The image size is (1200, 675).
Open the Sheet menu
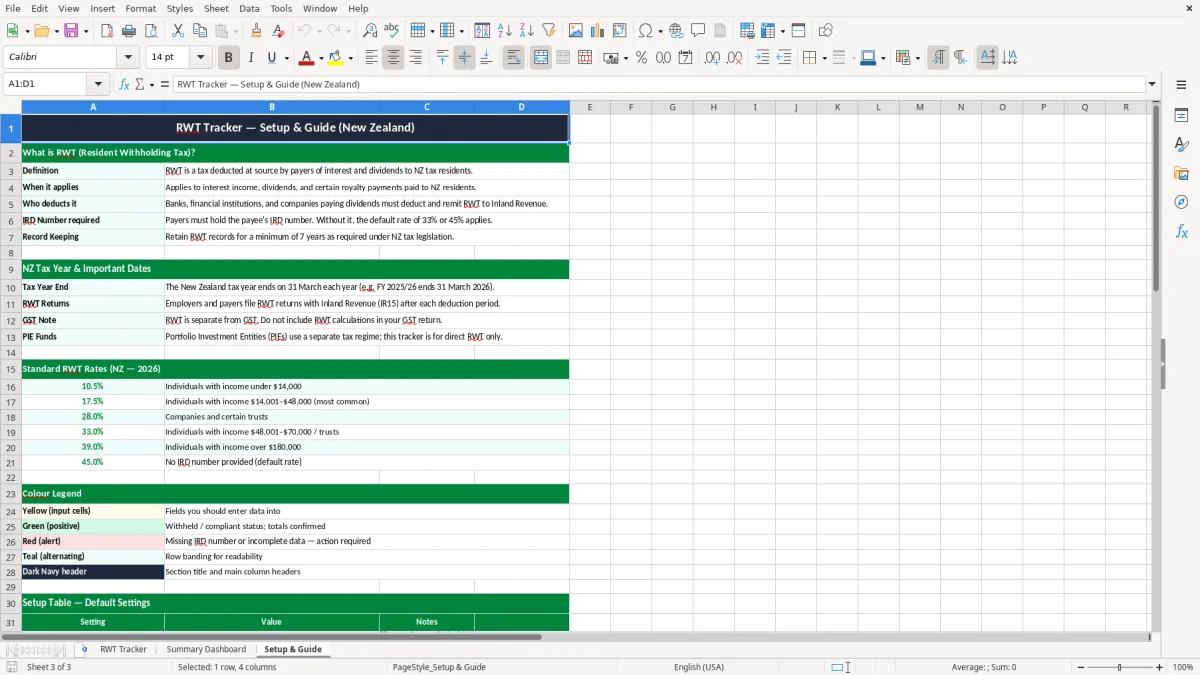click(216, 8)
